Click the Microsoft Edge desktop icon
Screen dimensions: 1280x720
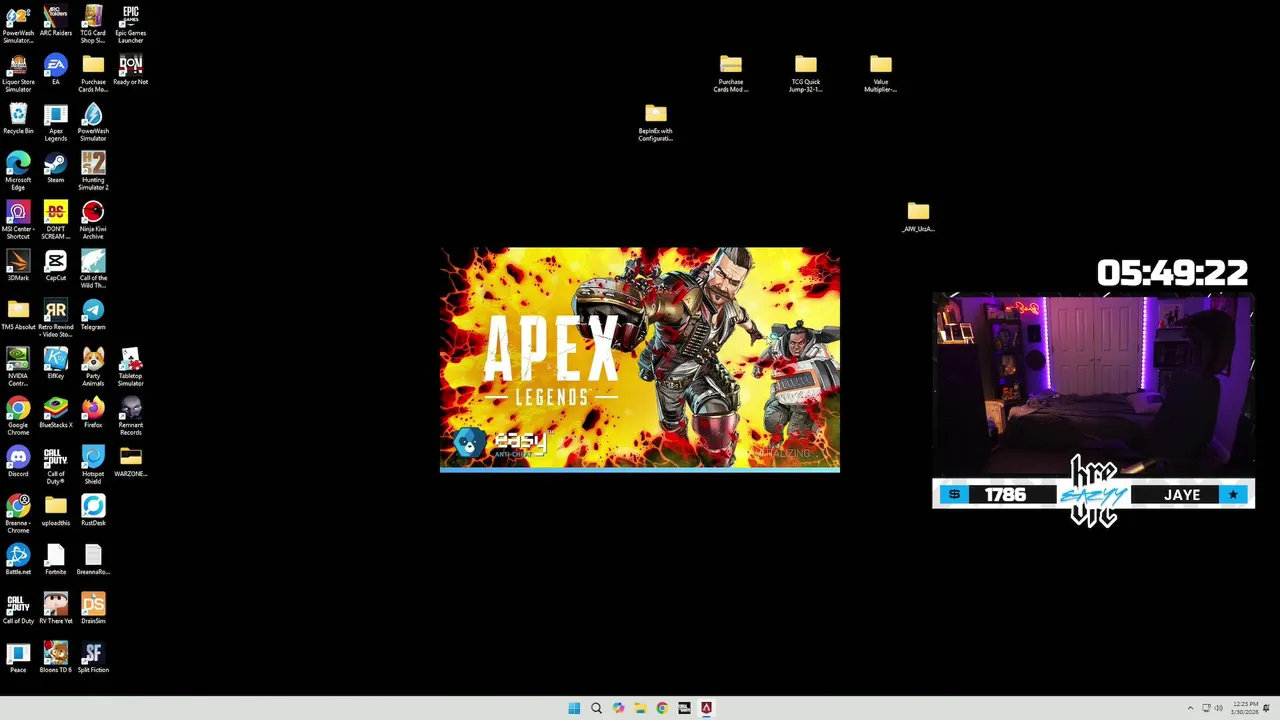point(18,172)
